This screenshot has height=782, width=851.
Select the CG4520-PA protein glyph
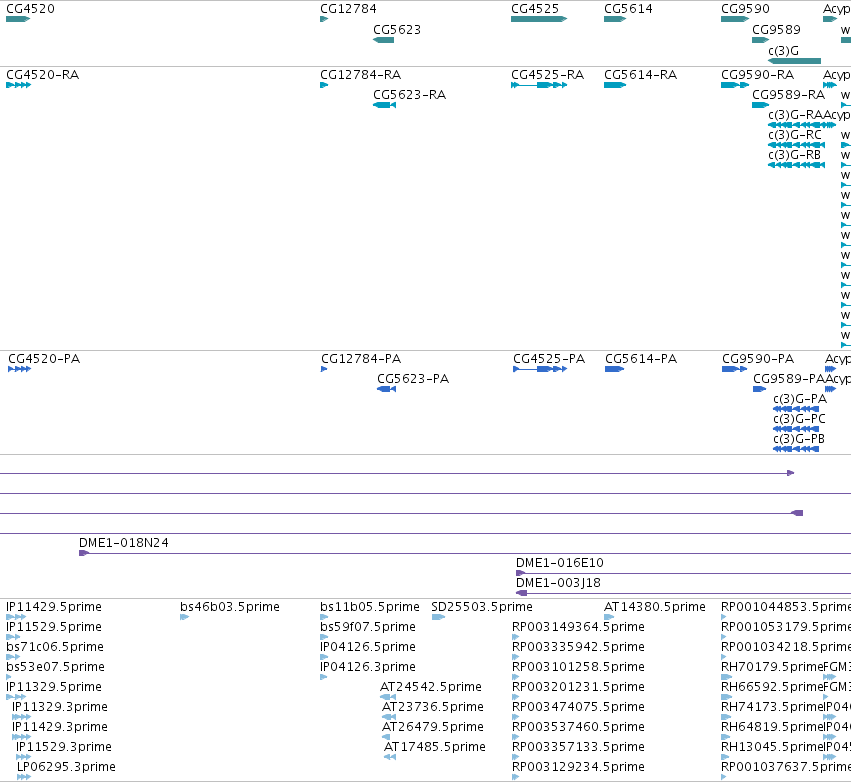[x=20, y=370]
